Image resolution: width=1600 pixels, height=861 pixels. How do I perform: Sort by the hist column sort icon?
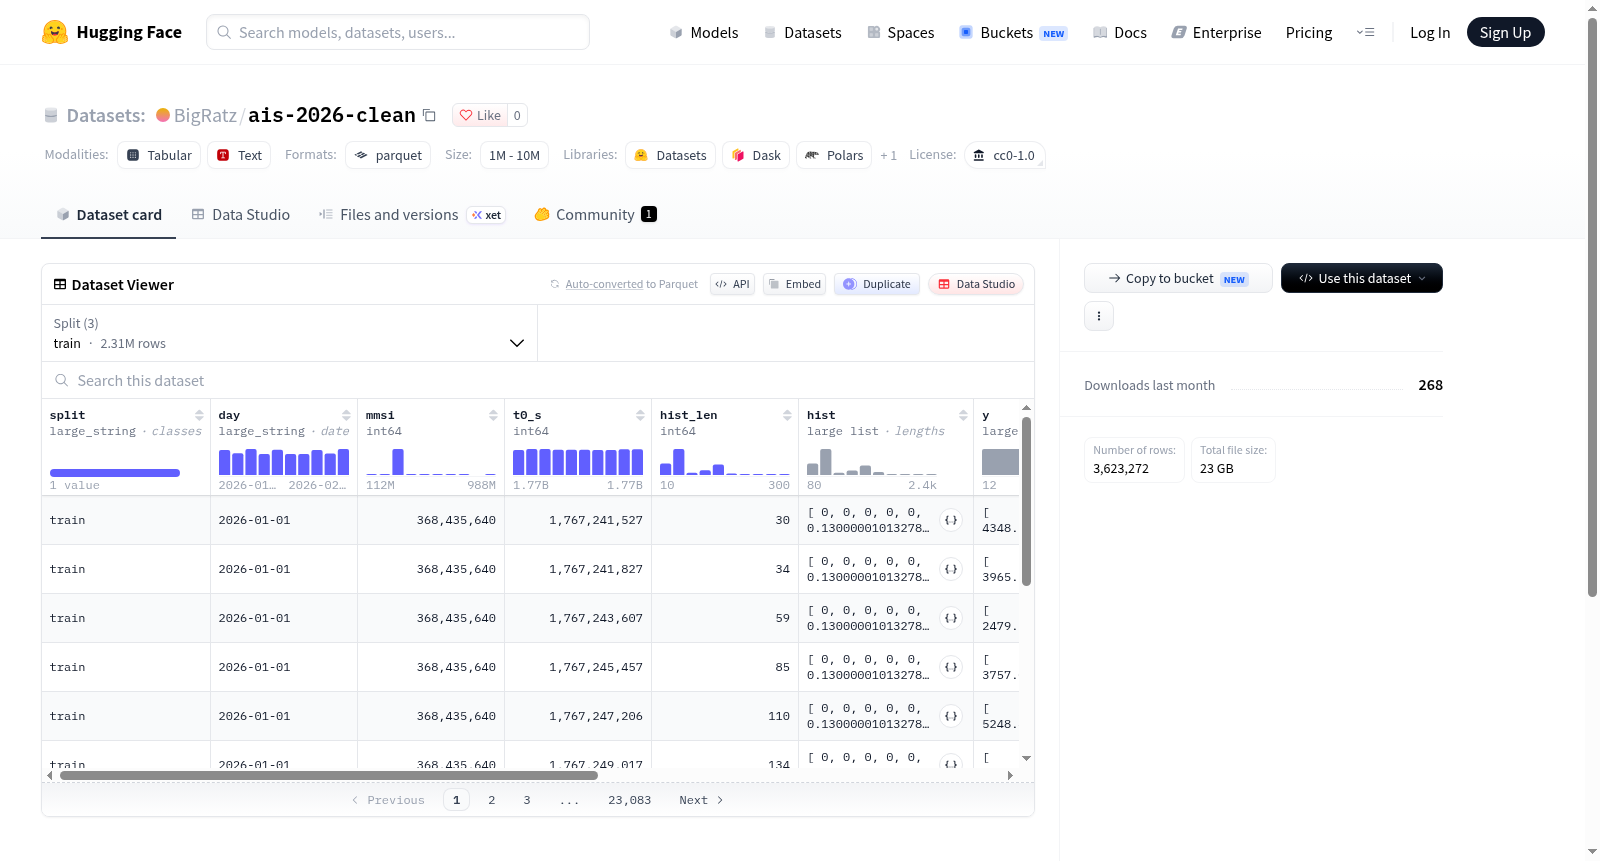point(963,415)
